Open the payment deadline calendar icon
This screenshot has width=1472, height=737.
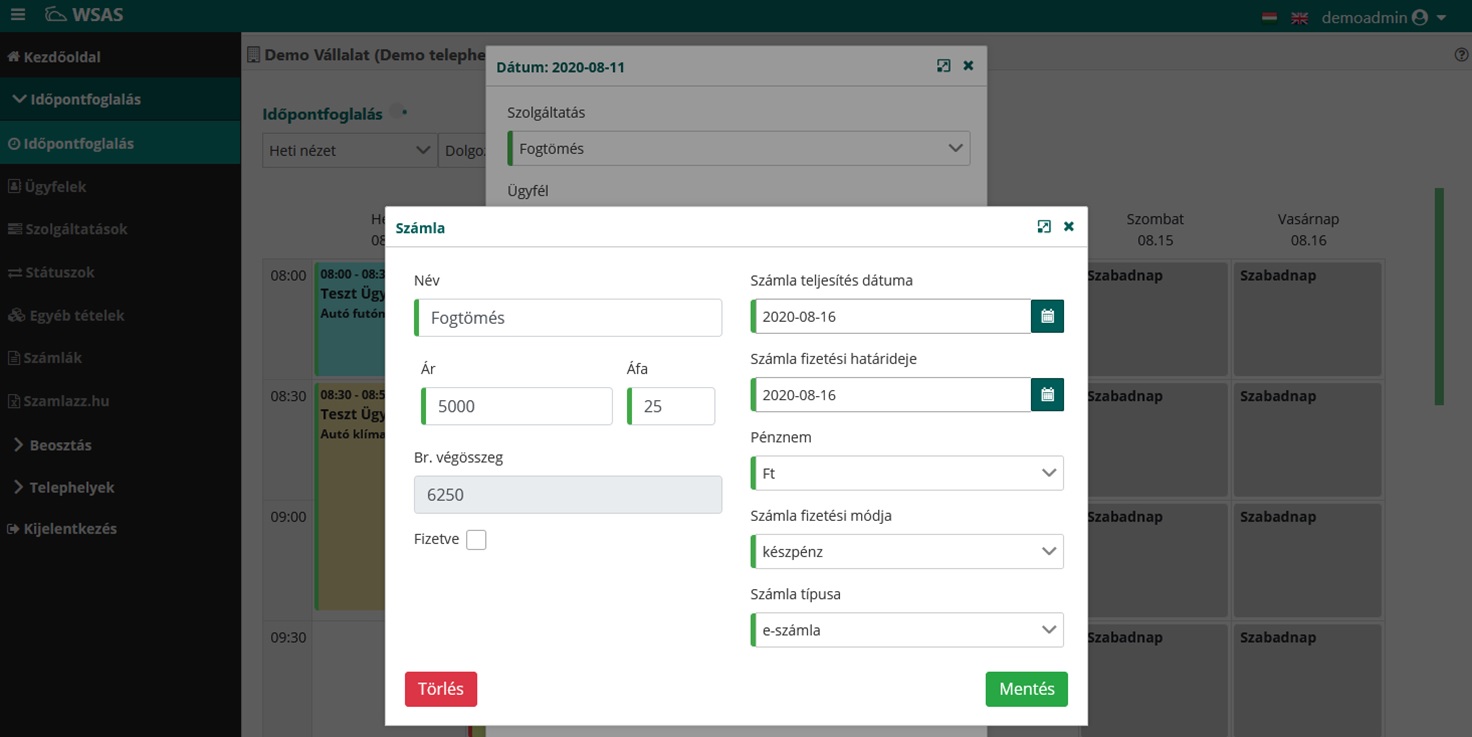(x=1047, y=395)
